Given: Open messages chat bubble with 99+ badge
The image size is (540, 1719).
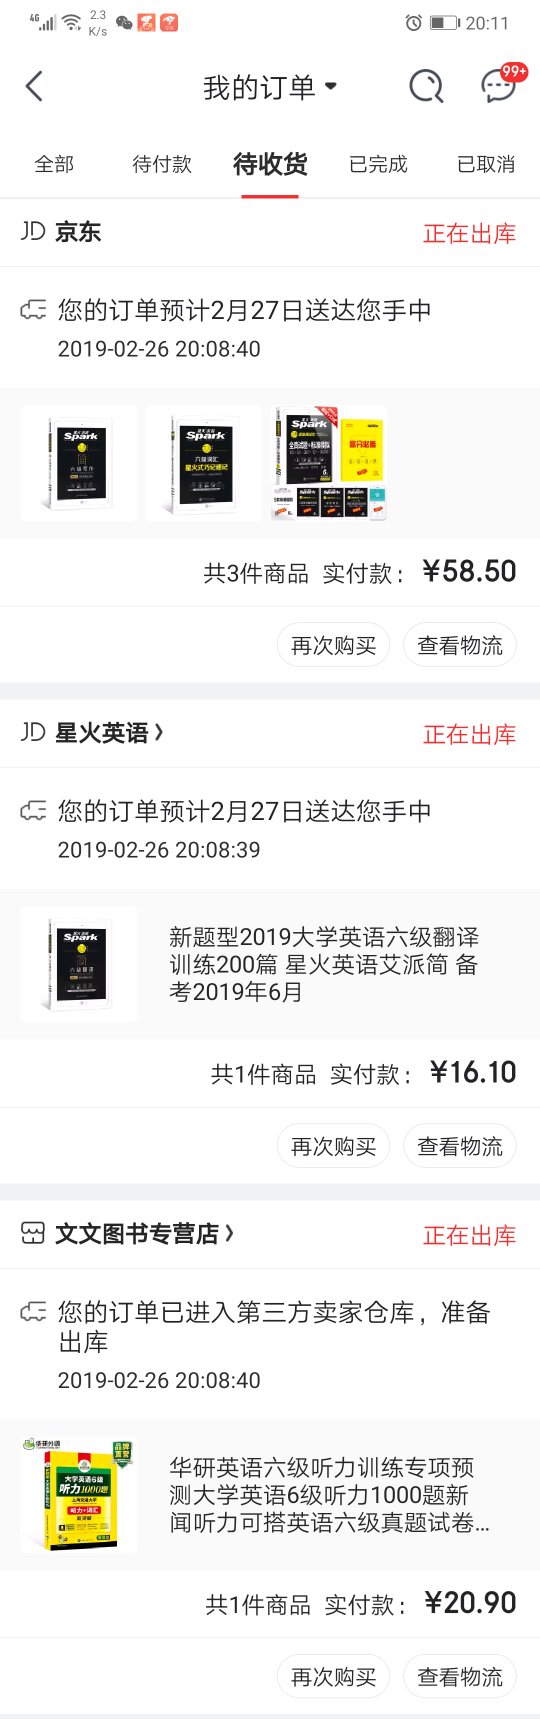Looking at the screenshot, I should point(500,85).
